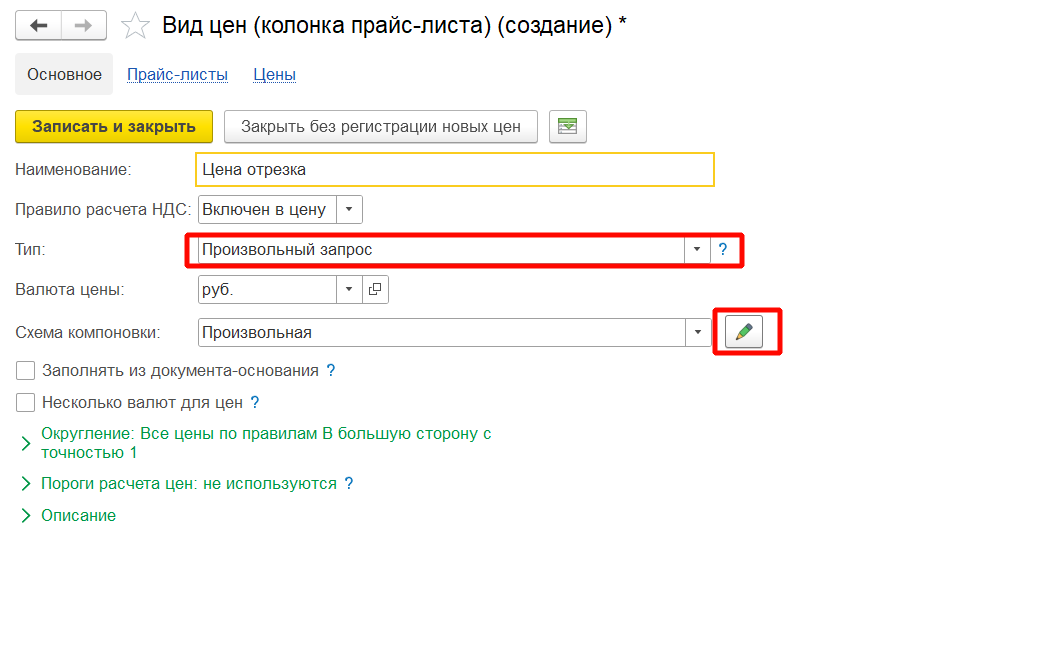Switch to the Прайс-листы tab
The height and width of the screenshot is (646, 1056).
[x=177, y=75]
